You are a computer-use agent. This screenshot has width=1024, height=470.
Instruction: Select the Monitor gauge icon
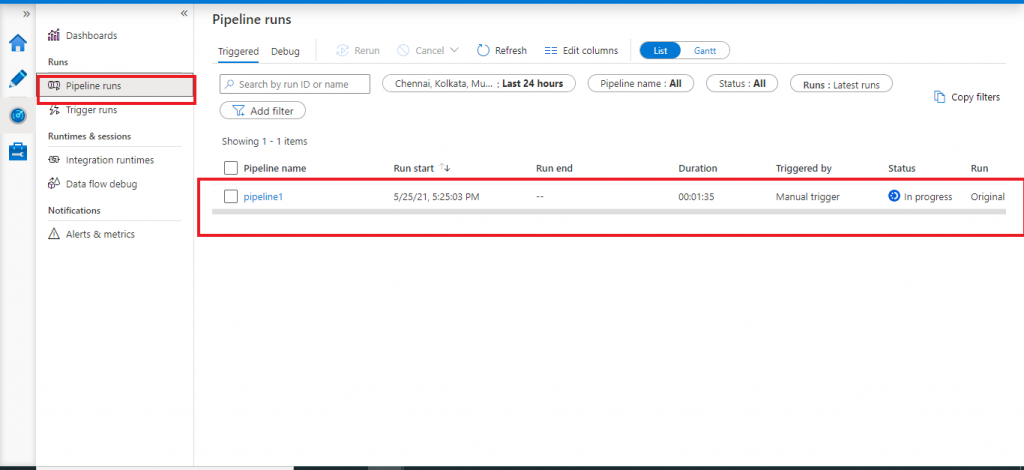click(x=18, y=116)
